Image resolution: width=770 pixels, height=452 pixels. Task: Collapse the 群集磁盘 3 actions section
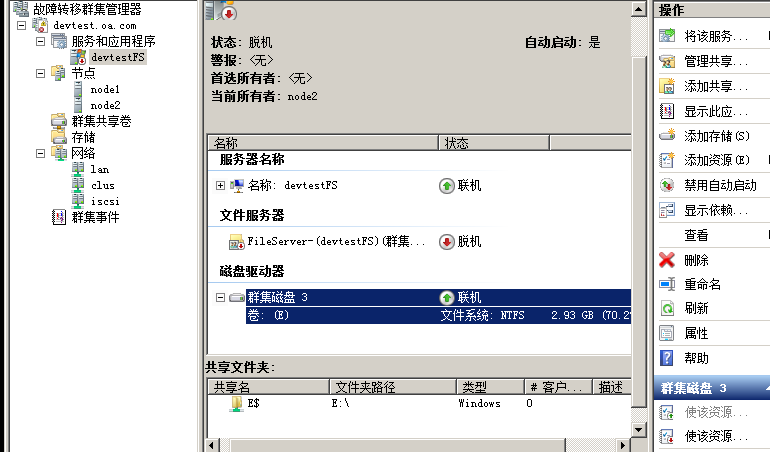point(768,388)
